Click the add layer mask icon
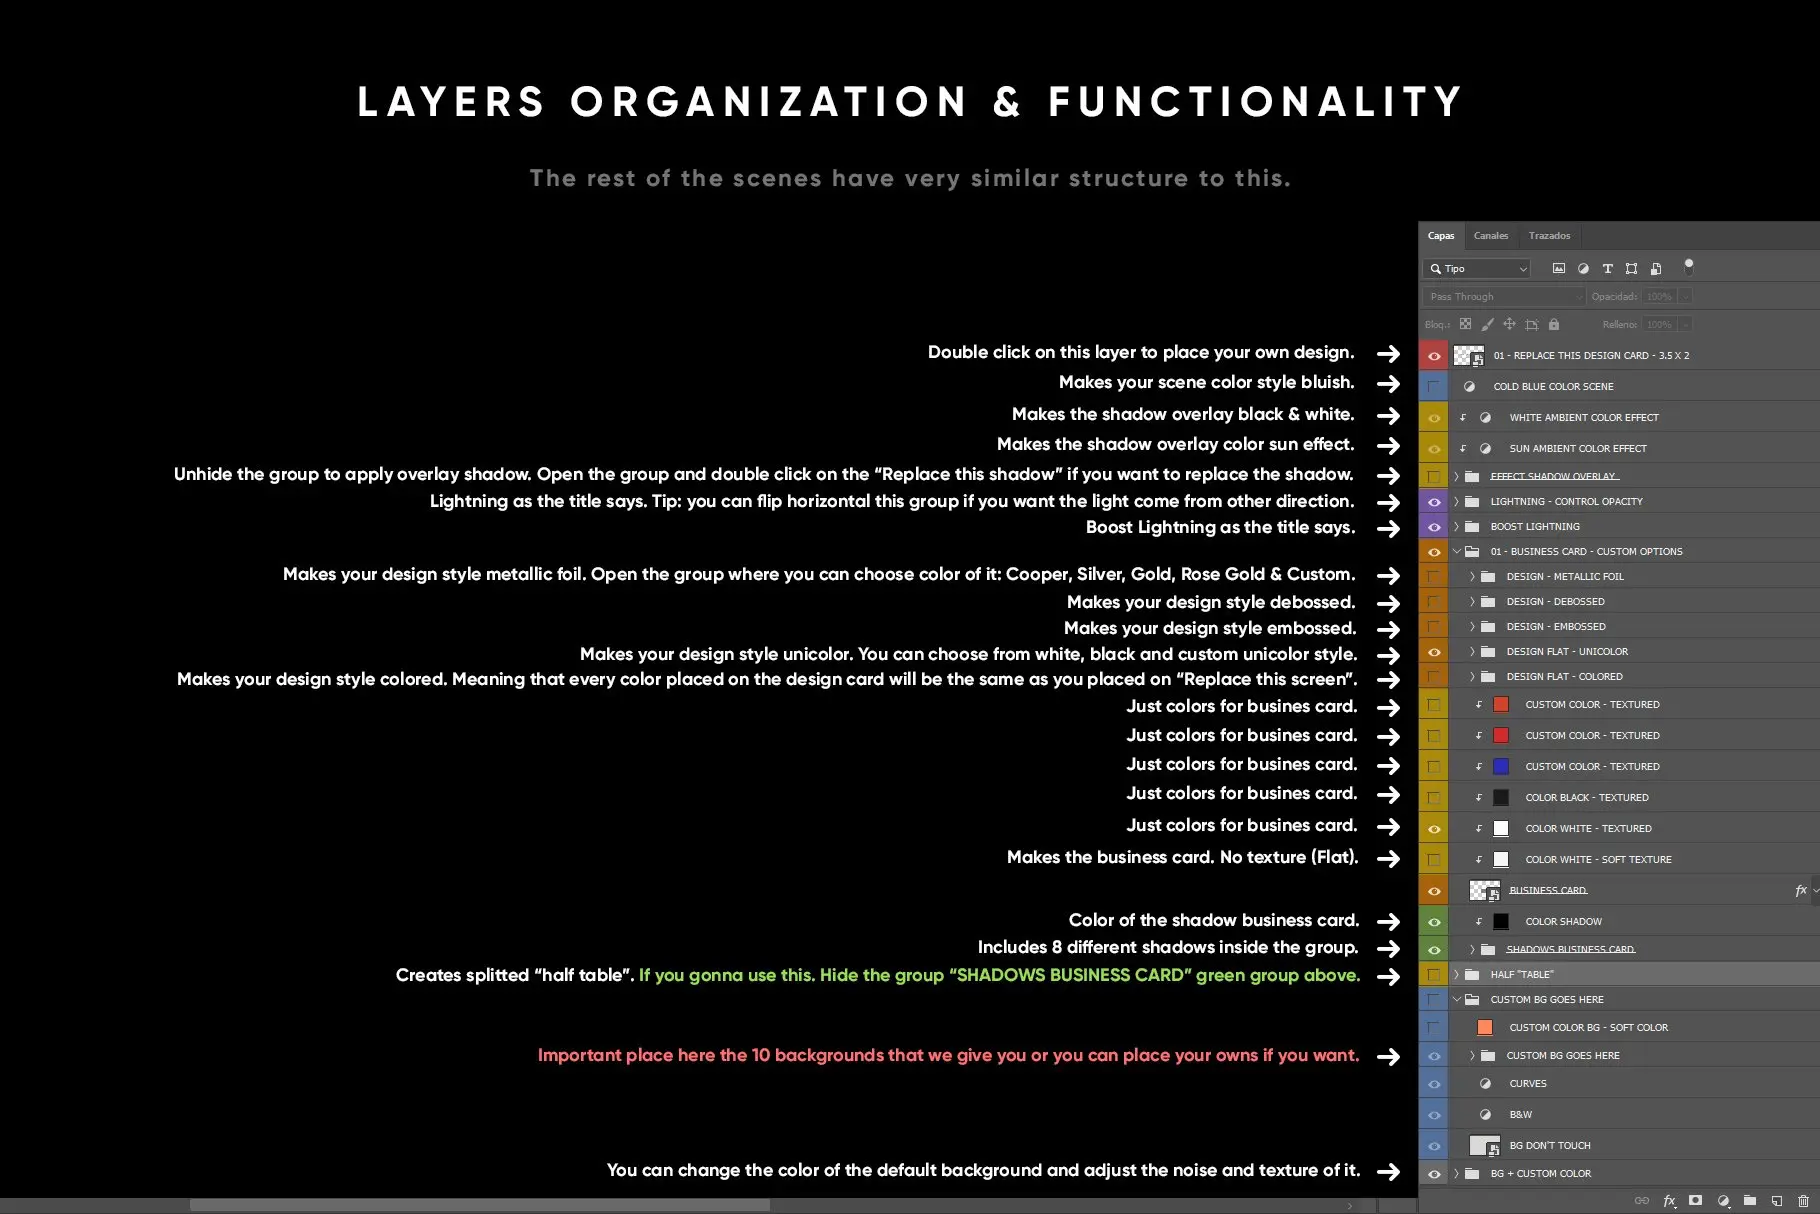Viewport: 1820px width, 1214px height. coord(1695,1201)
